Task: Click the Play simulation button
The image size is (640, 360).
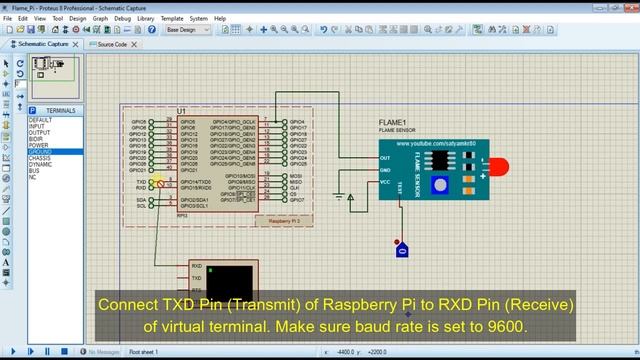Action: point(13,351)
